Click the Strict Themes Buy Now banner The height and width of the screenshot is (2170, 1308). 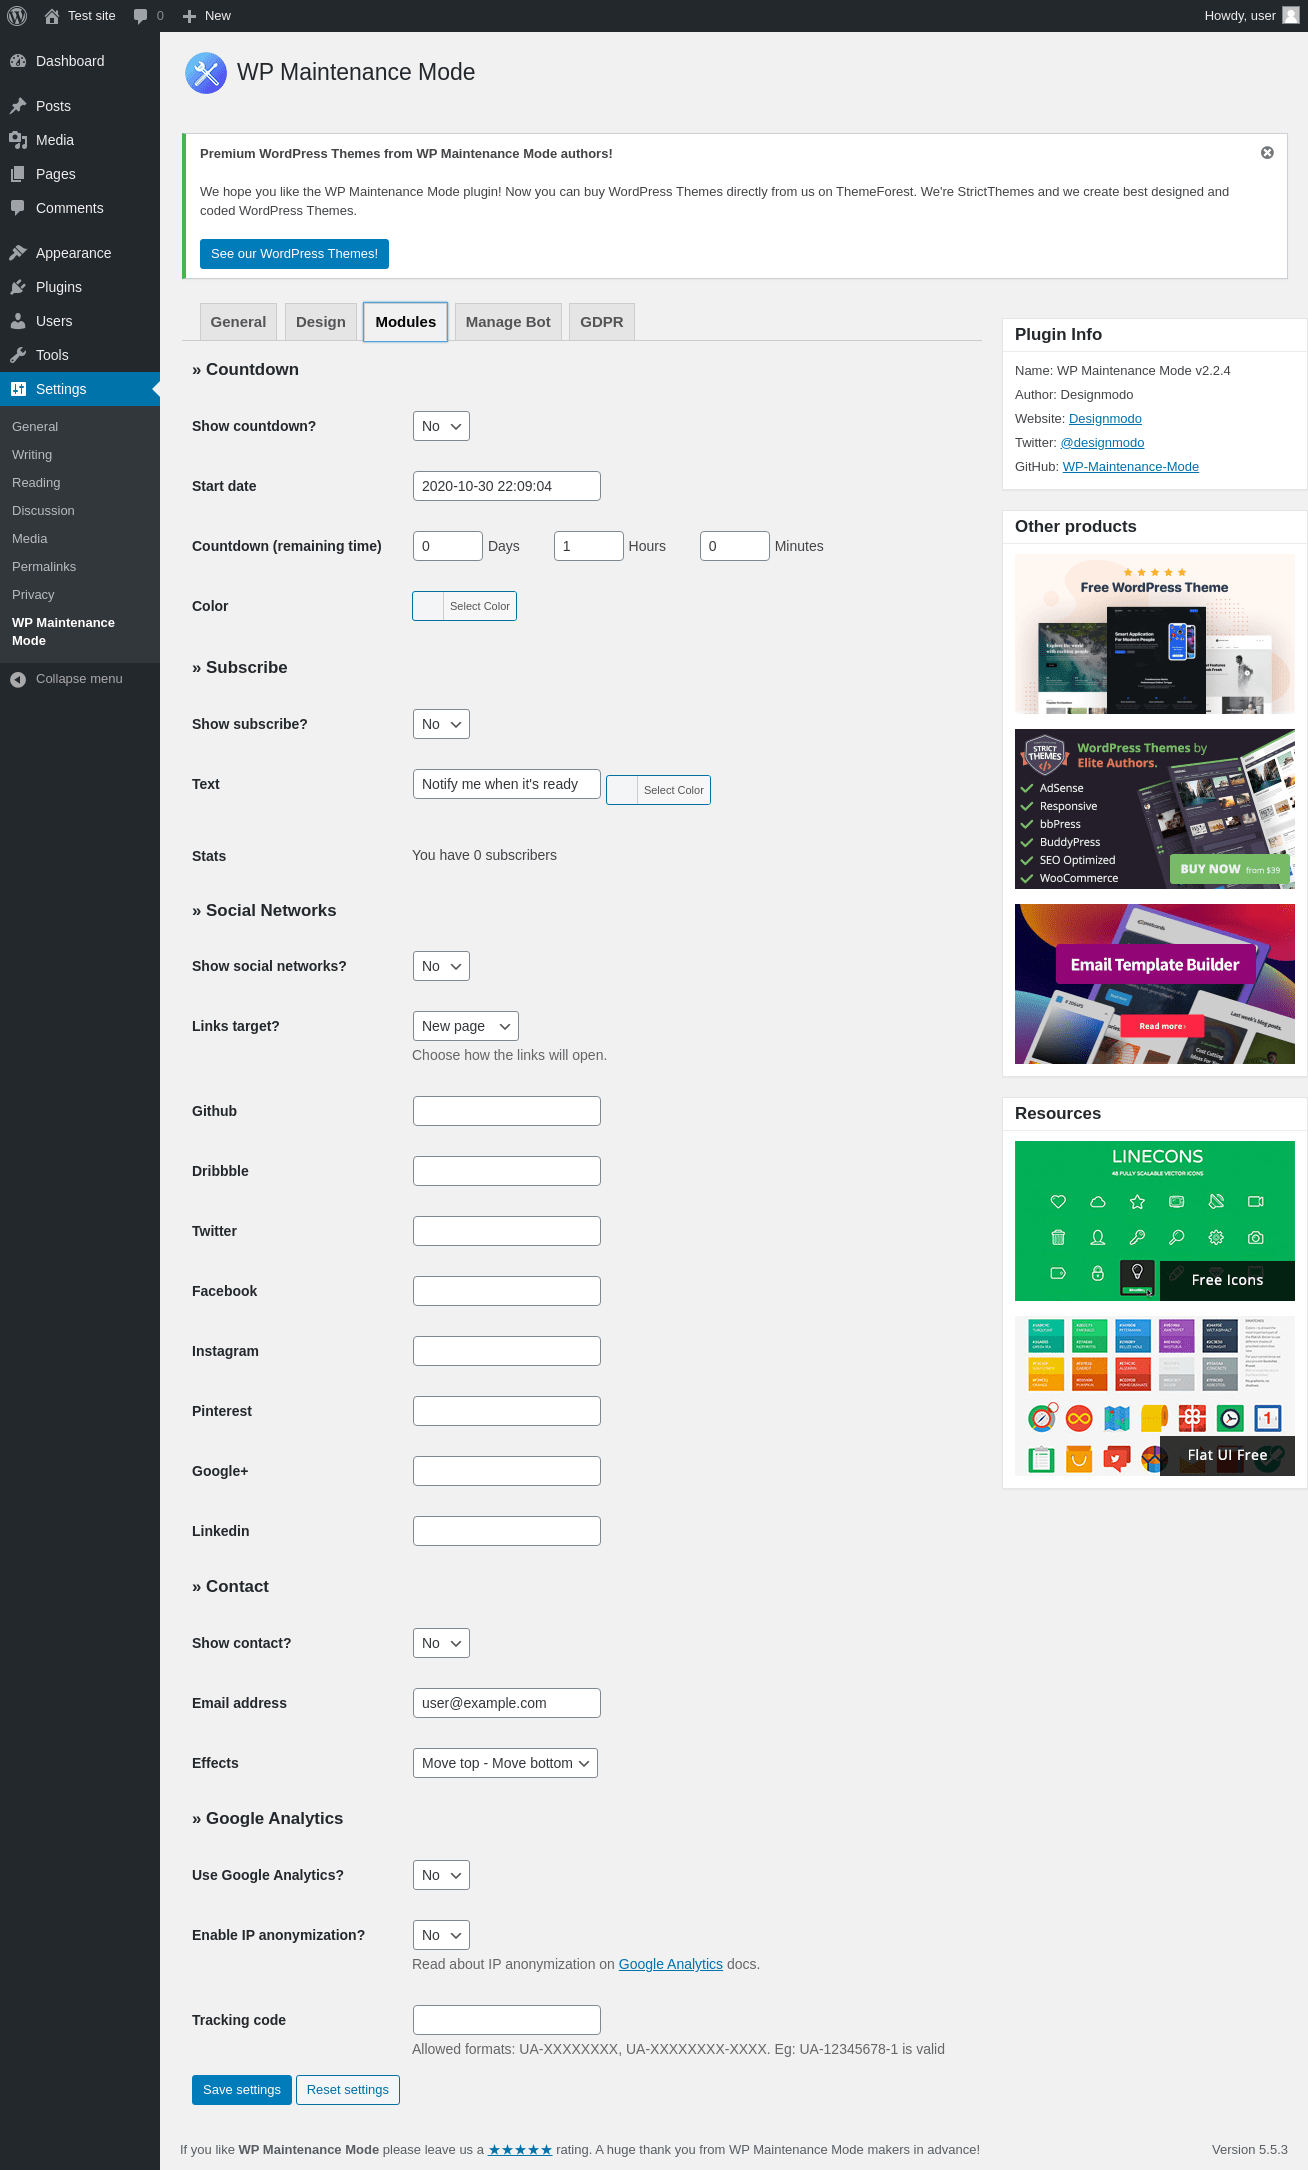[1155, 809]
